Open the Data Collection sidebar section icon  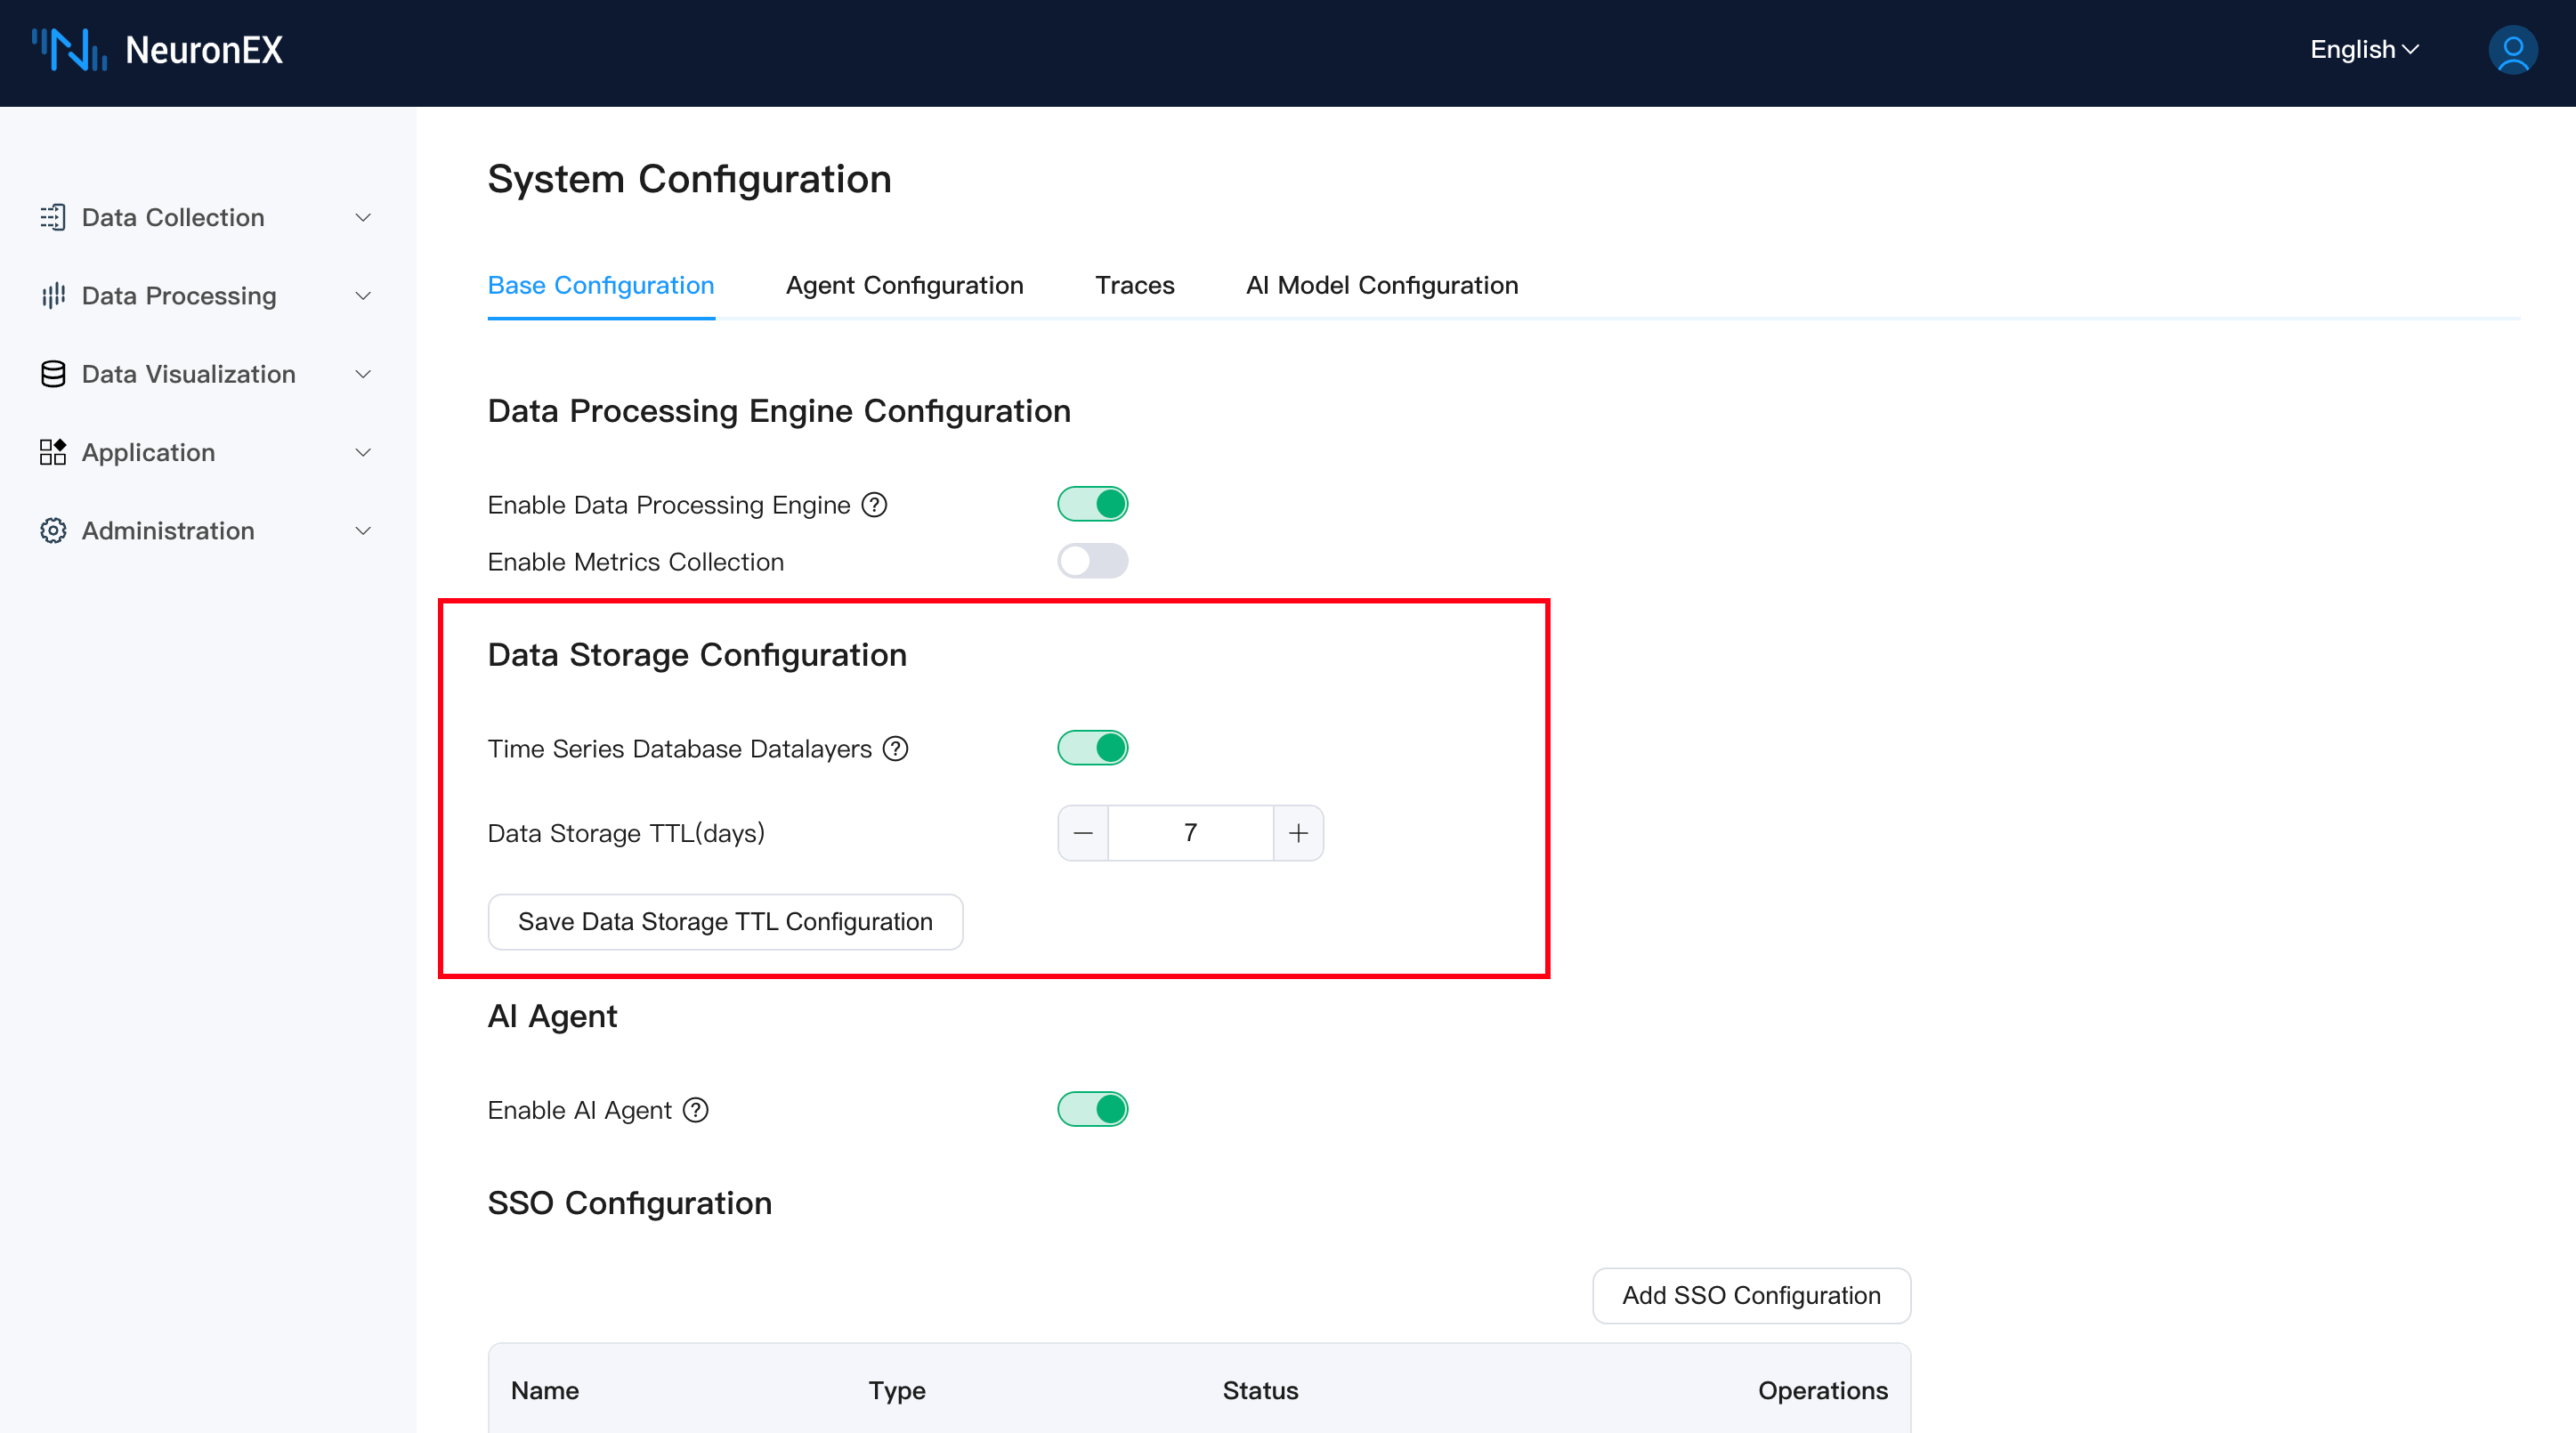pos(53,217)
